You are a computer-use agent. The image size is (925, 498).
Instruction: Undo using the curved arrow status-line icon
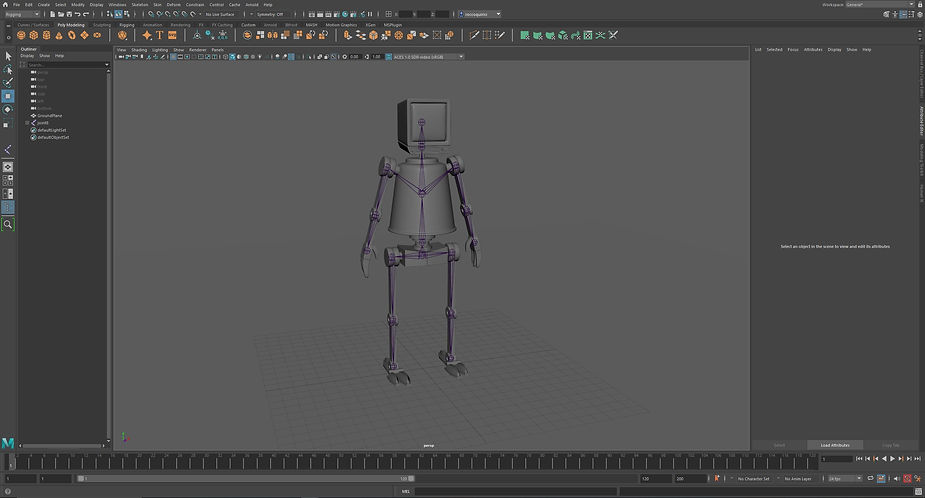click(77, 14)
